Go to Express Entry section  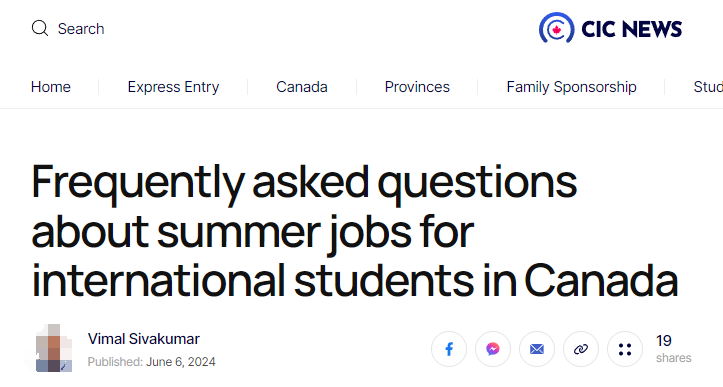pyautogui.click(x=173, y=87)
